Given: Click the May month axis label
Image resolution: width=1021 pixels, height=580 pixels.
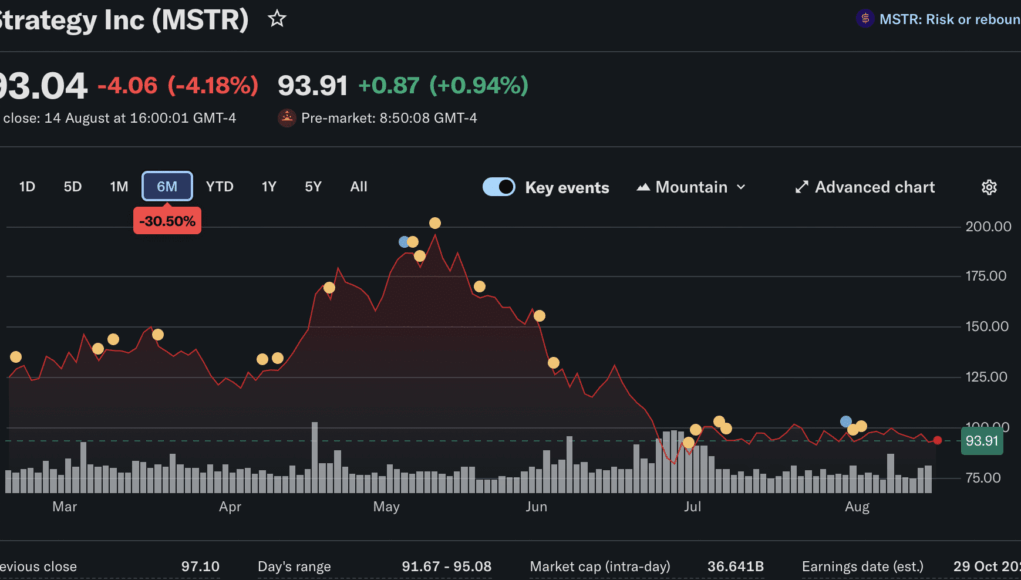Looking at the screenshot, I should (x=386, y=506).
